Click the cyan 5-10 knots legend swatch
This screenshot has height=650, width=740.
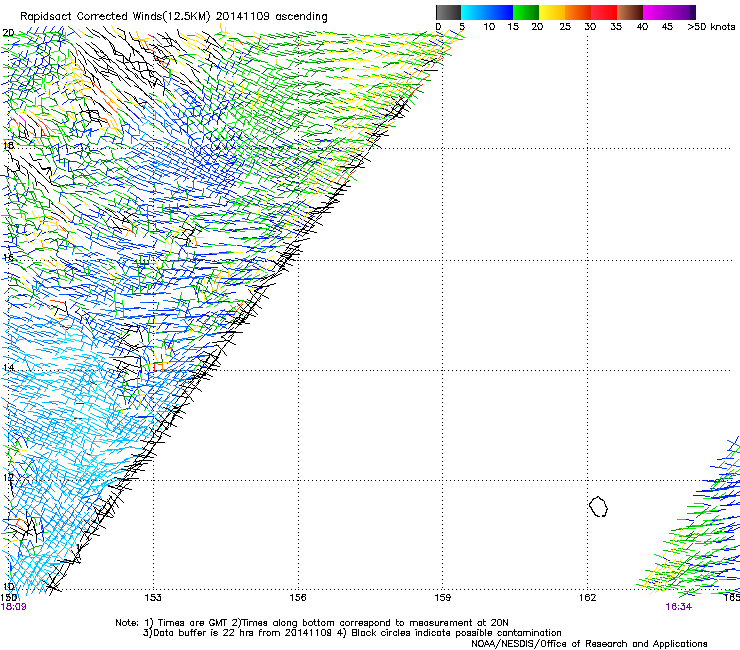474,12
